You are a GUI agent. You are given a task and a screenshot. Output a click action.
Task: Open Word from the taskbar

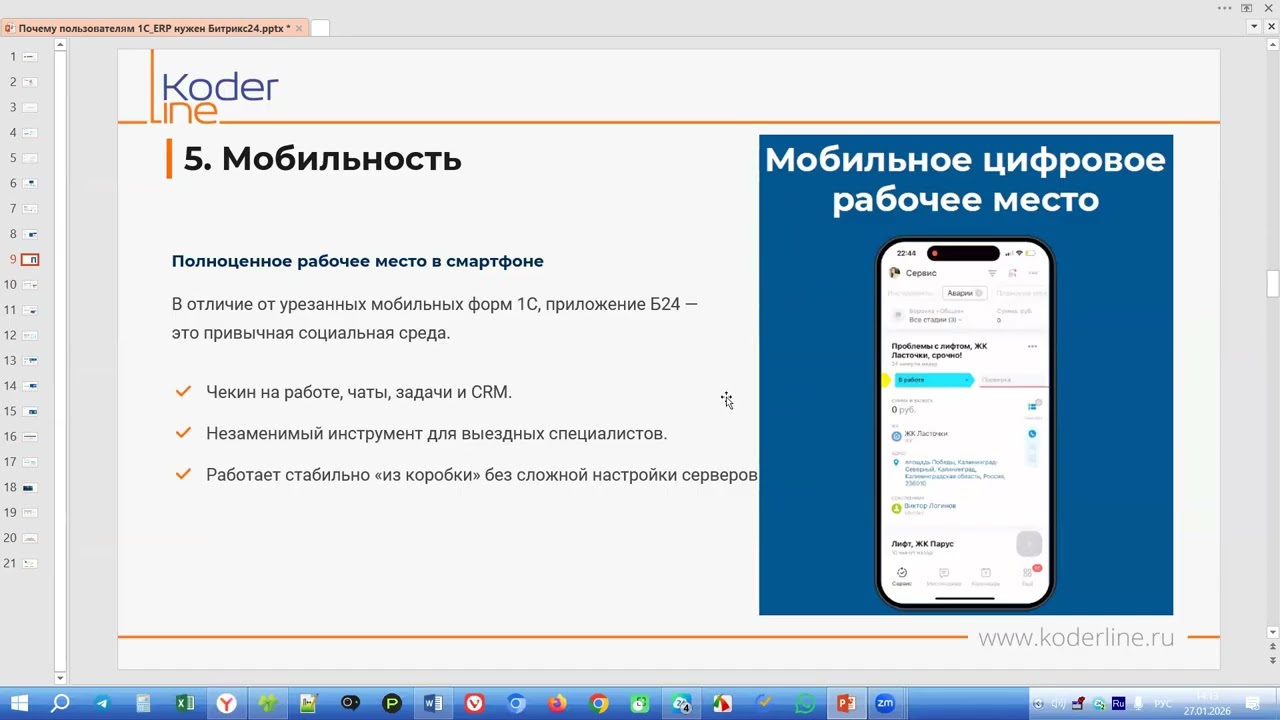(x=433, y=704)
